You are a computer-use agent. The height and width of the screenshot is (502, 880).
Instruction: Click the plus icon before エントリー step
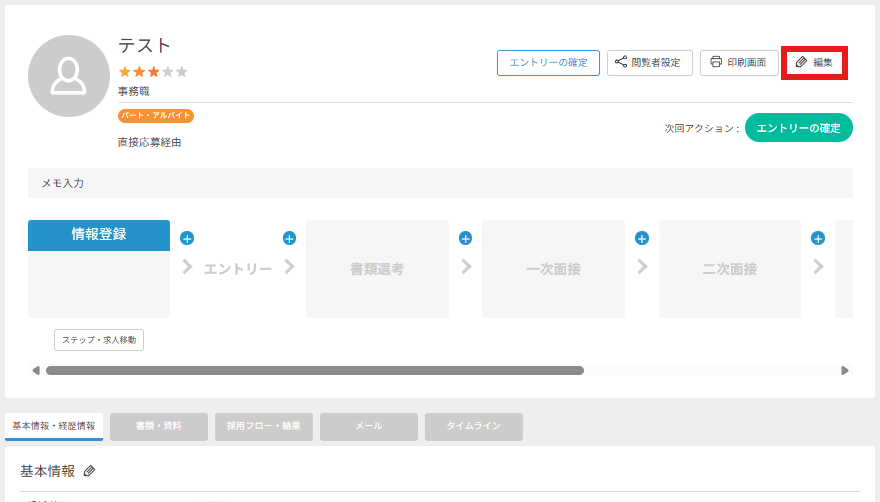187,238
